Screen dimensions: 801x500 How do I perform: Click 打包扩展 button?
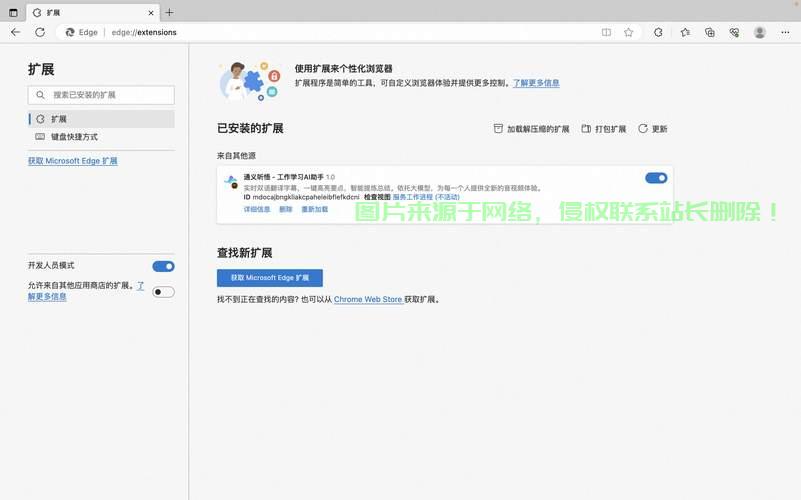[x=604, y=129]
